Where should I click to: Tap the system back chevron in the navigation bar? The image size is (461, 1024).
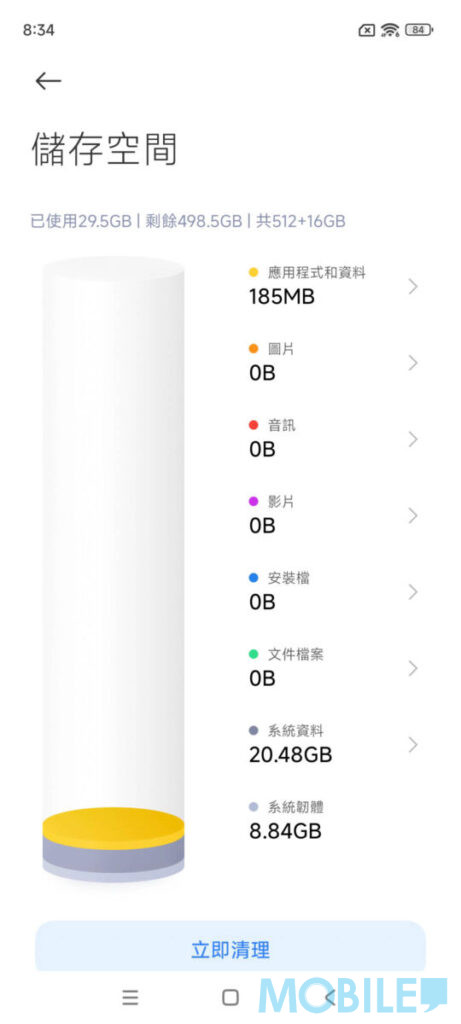330,997
